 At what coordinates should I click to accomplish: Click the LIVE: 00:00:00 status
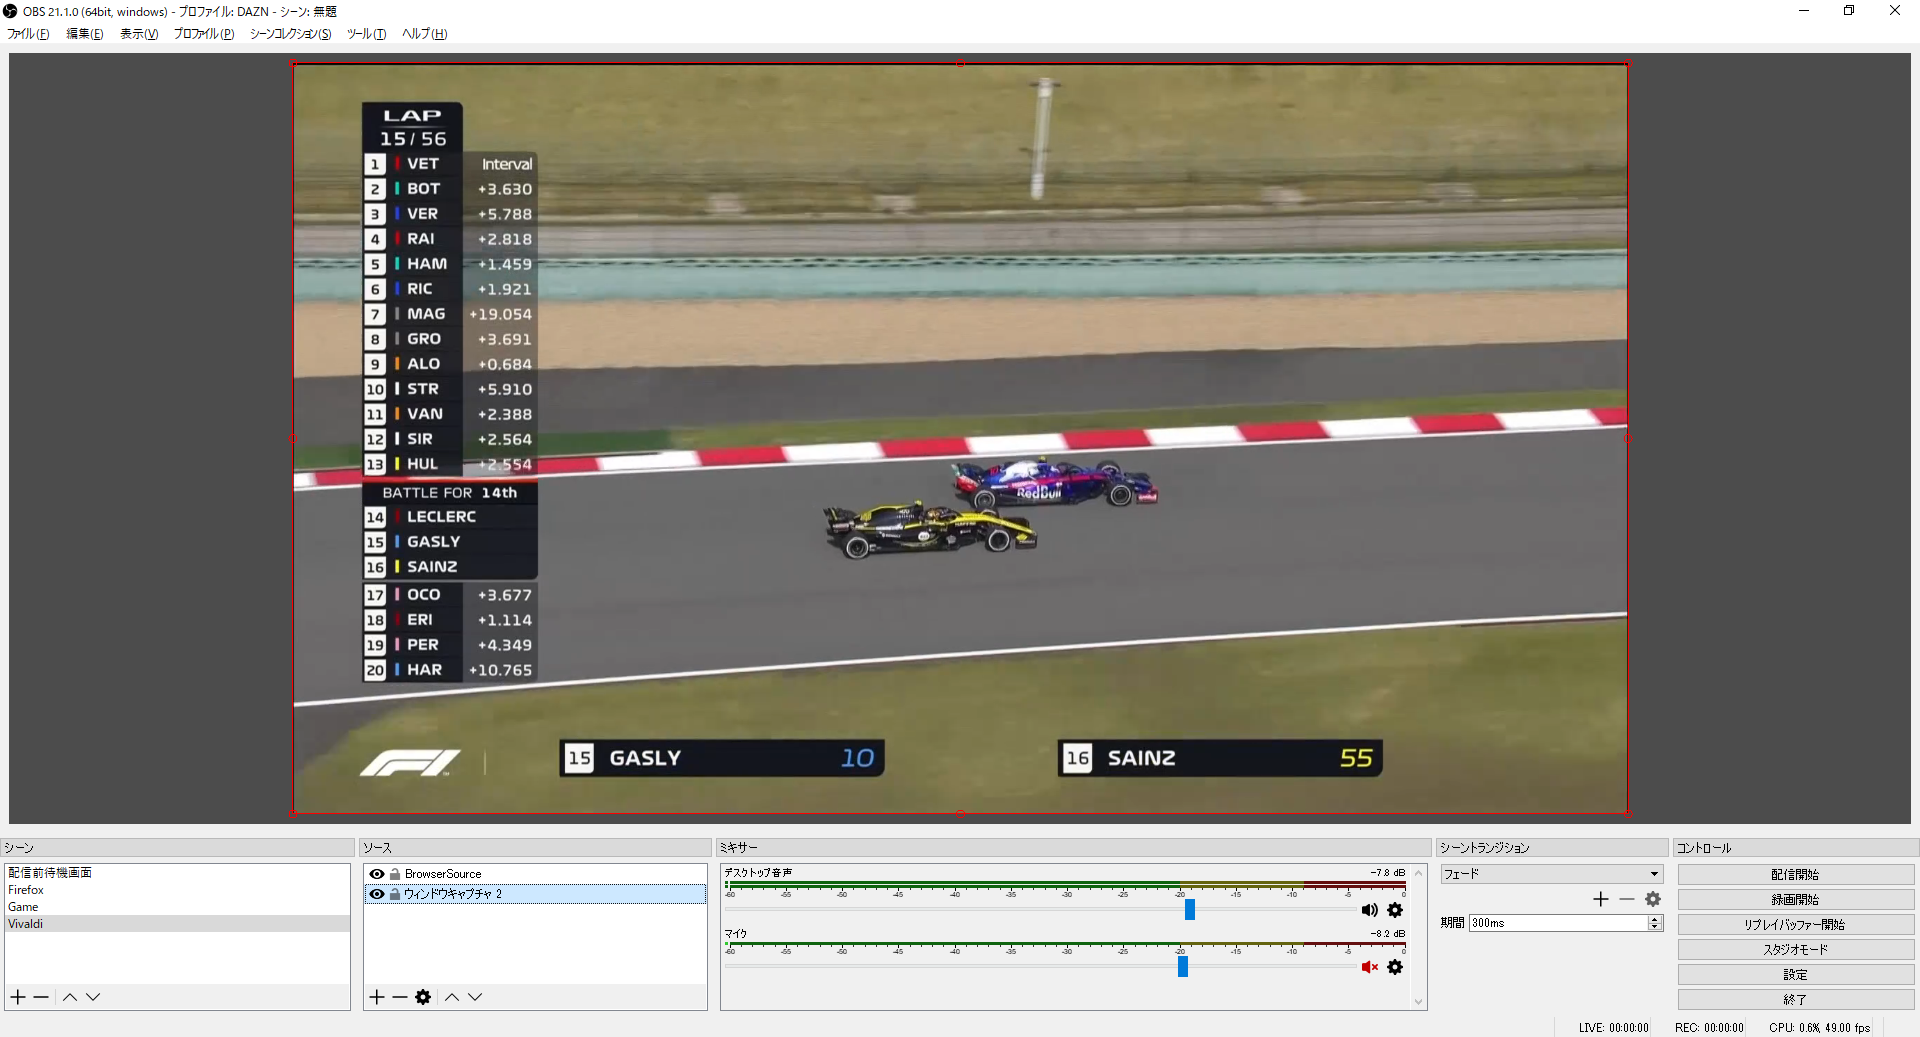(x=1613, y=1028)
